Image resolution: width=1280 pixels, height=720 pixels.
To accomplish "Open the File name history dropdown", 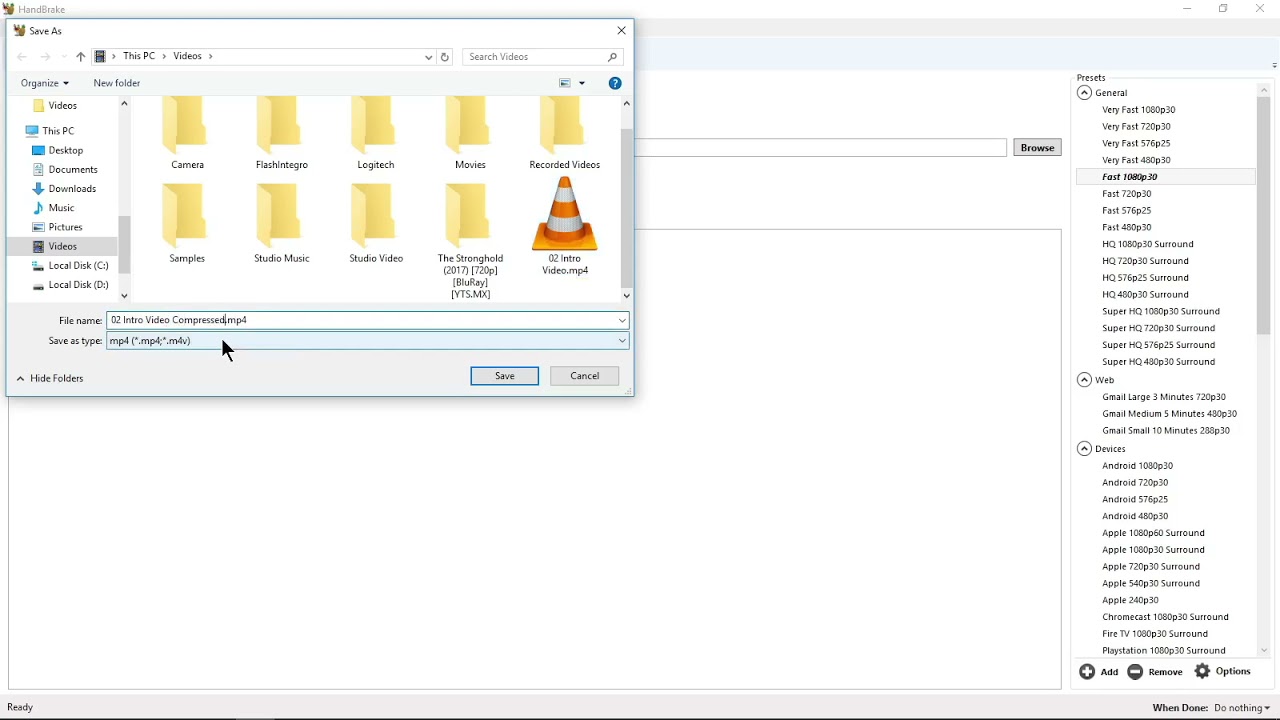I will pyautogui.click(x=622, y=320).
